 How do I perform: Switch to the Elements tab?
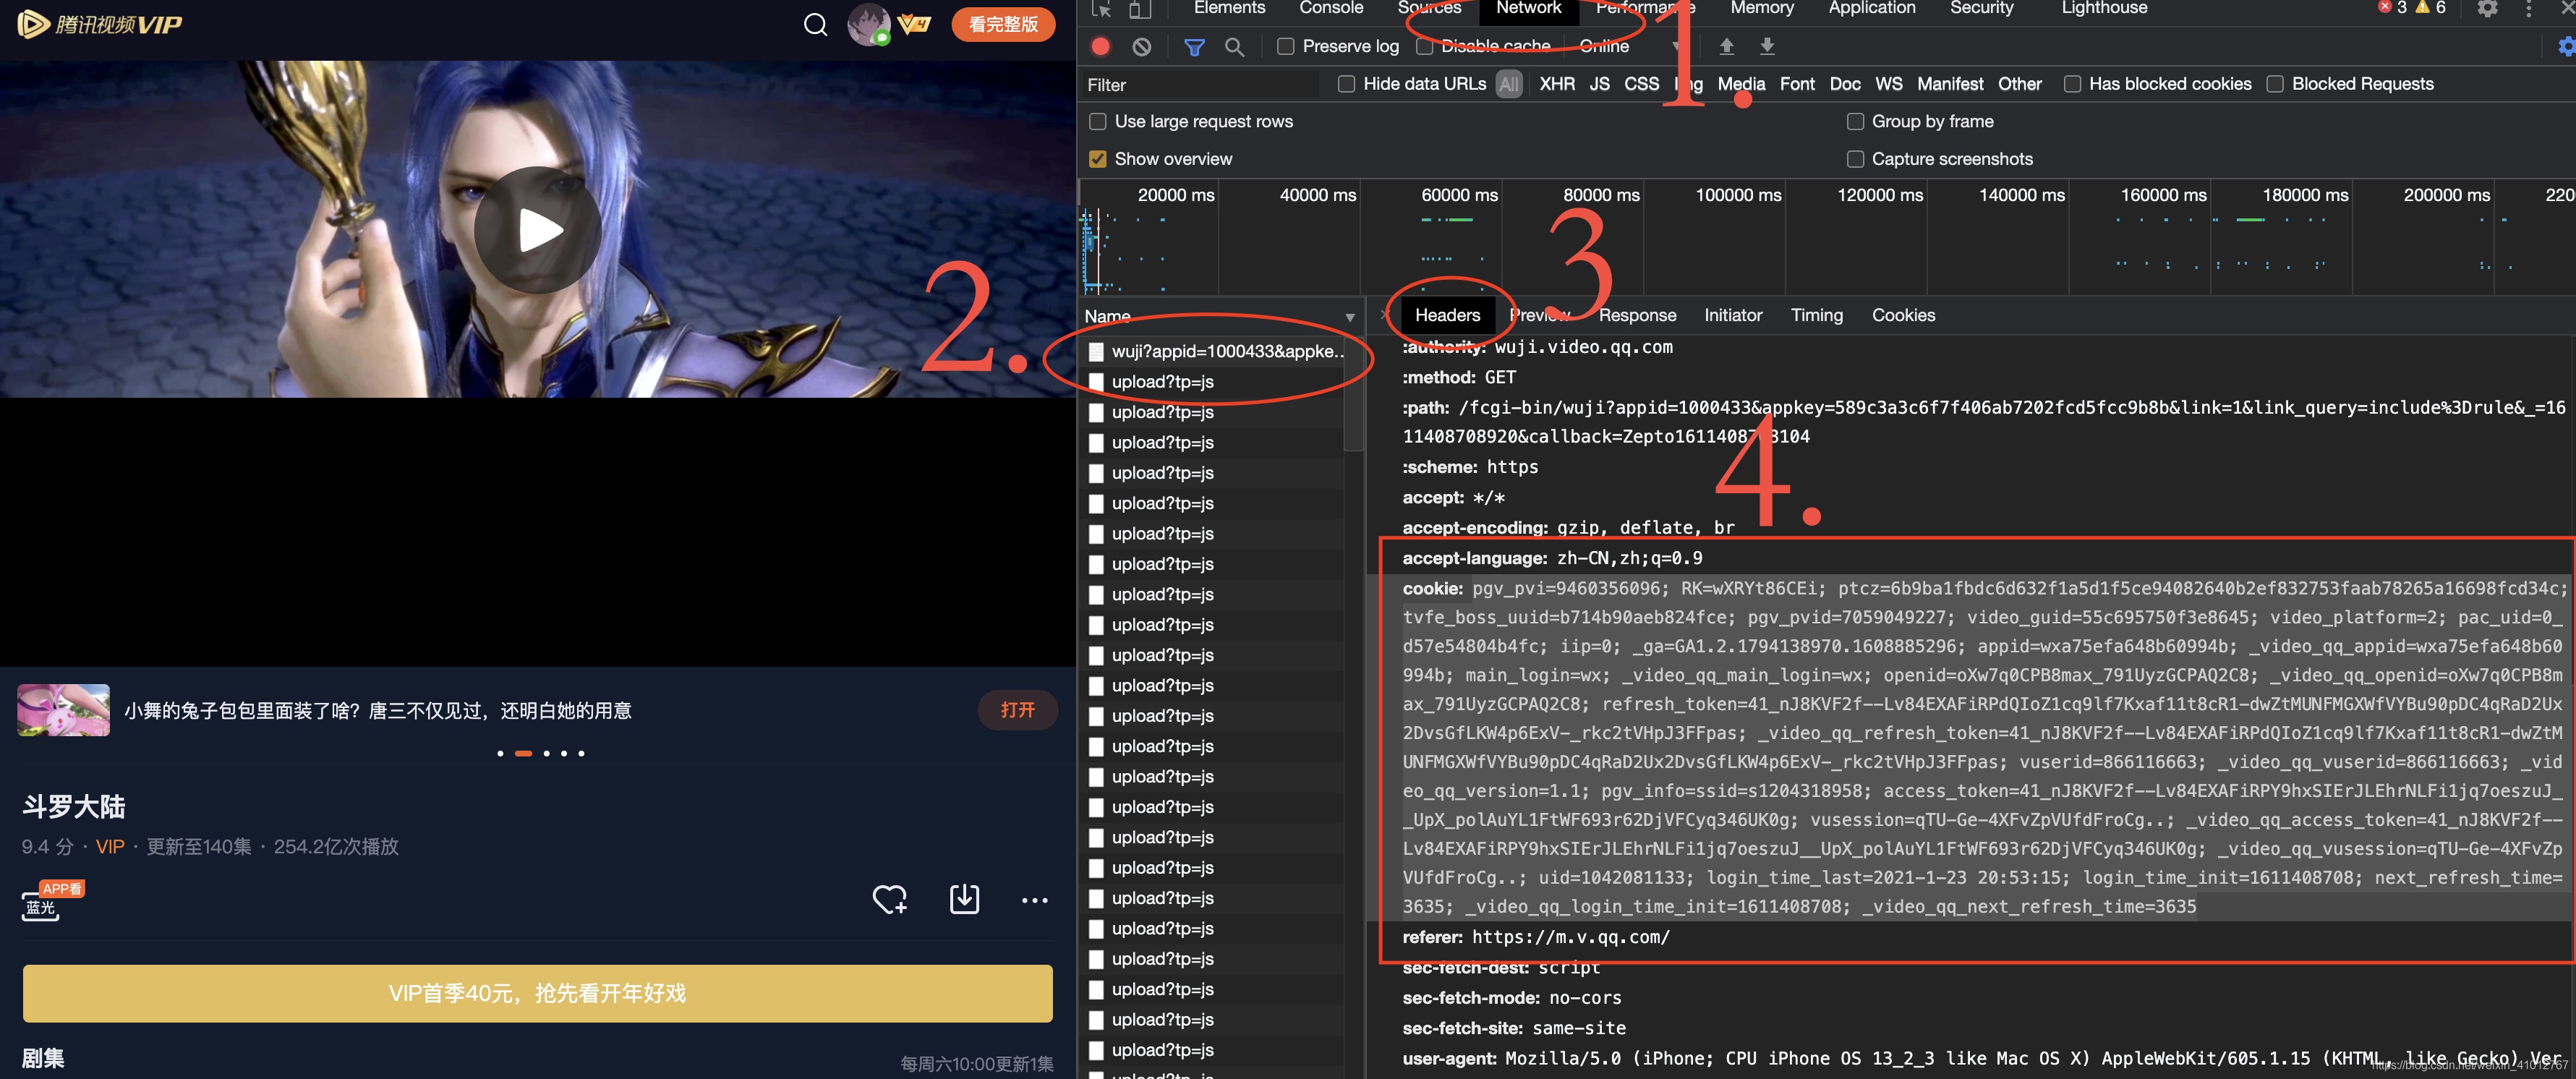1229,8
